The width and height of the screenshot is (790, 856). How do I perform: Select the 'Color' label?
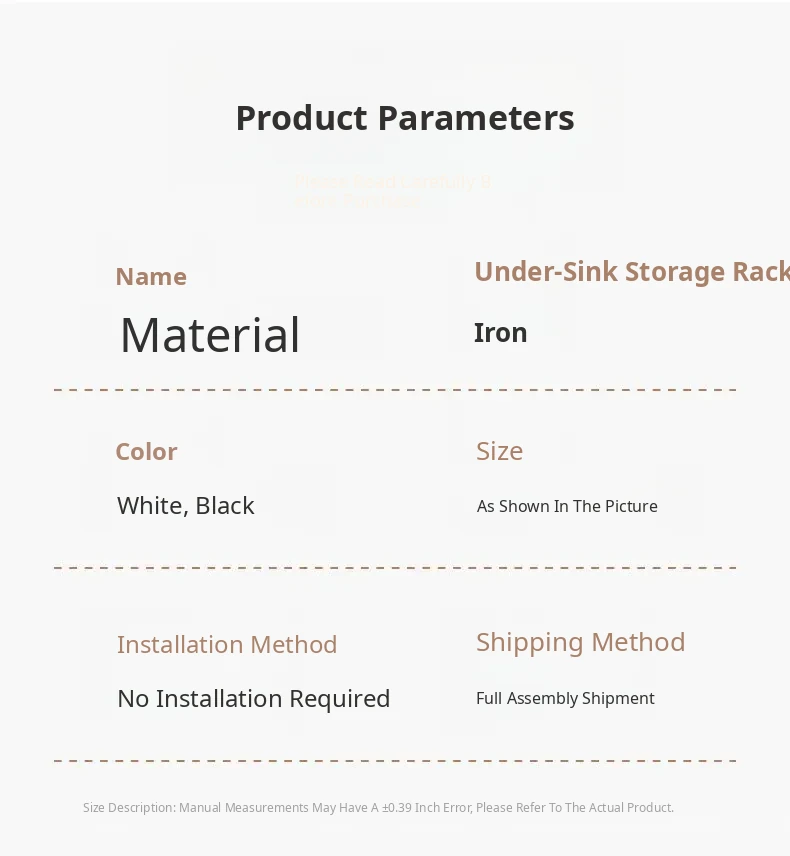pyautogui.click(x=146, y=452)
